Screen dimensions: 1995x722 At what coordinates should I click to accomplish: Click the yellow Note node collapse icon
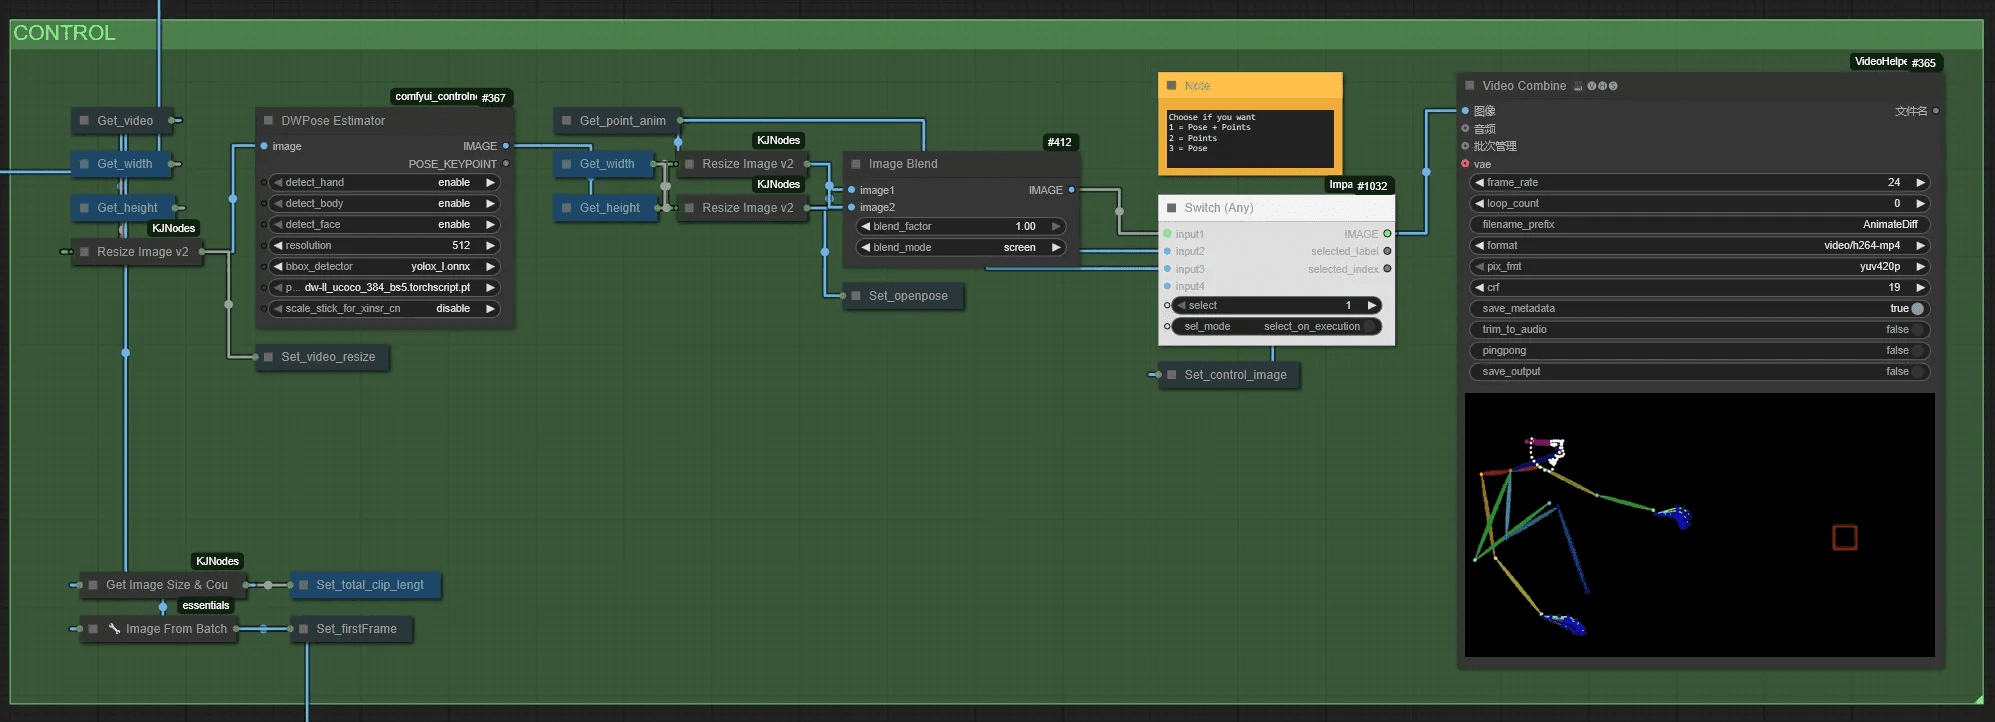coord(1172,86)
